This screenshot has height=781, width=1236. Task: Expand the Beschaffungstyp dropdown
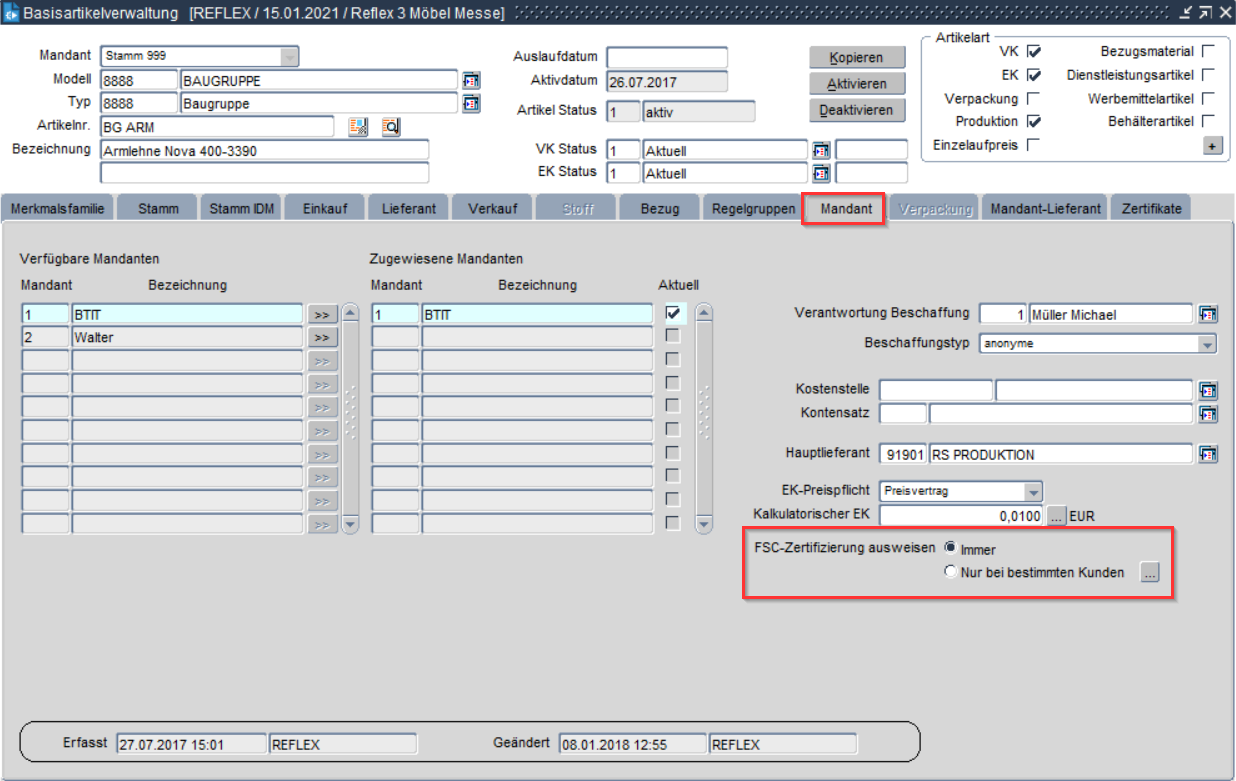tap(1207, 344)
